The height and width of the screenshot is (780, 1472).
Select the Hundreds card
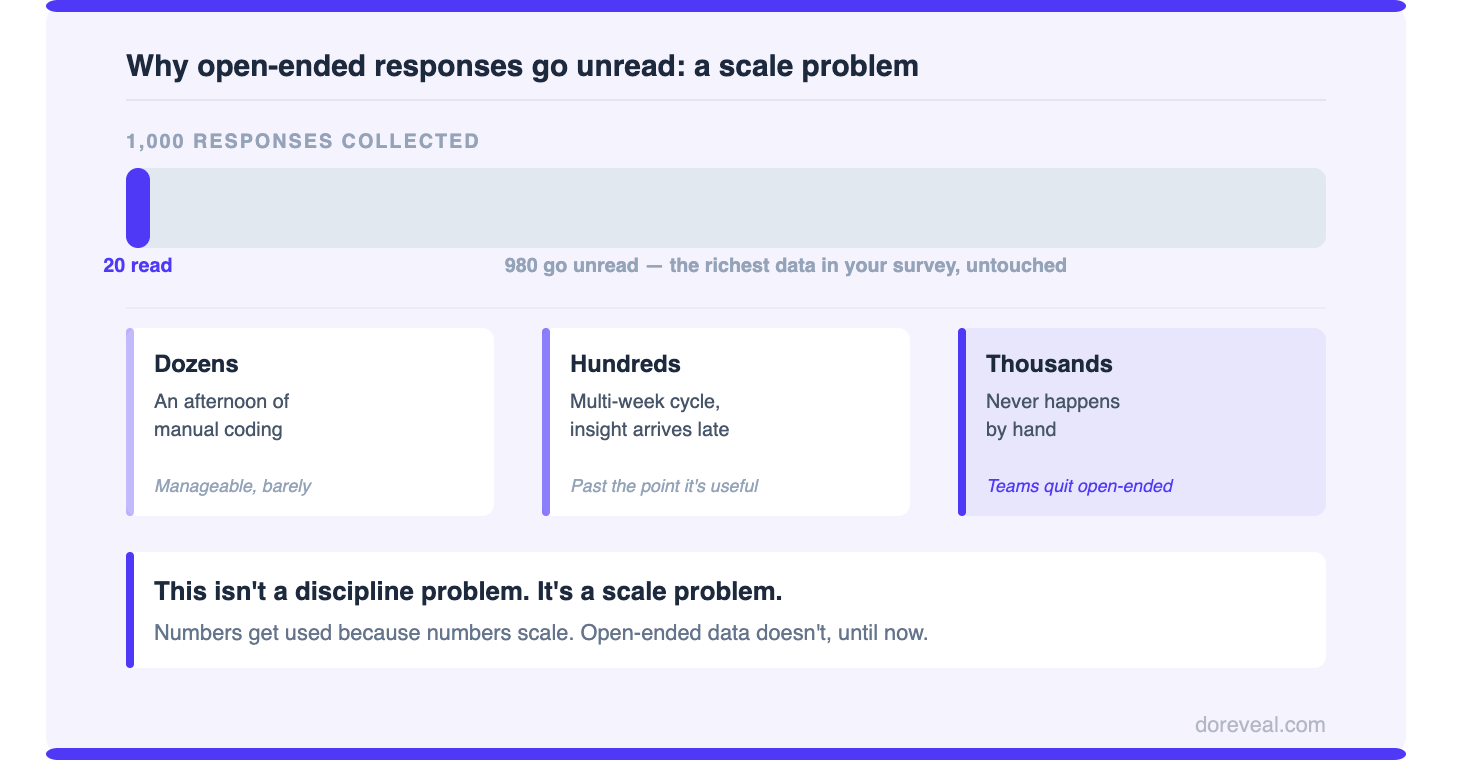726,422
